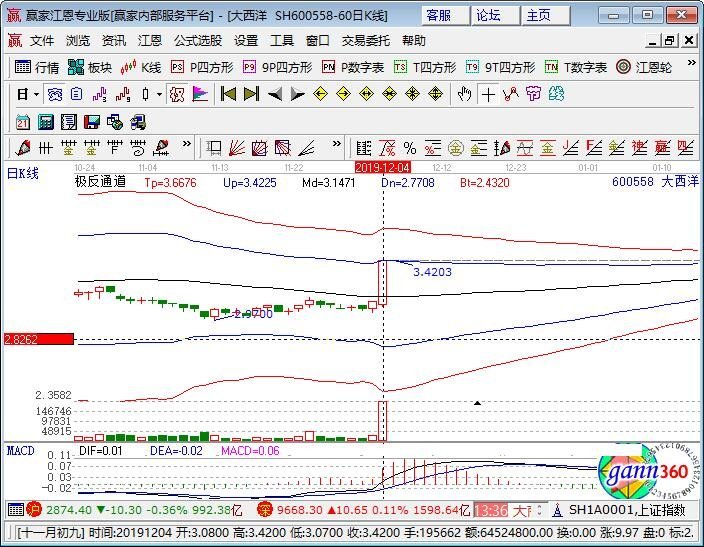Jump to first bar icon
This screenshot has width=704, height=547.
(228, 94)
